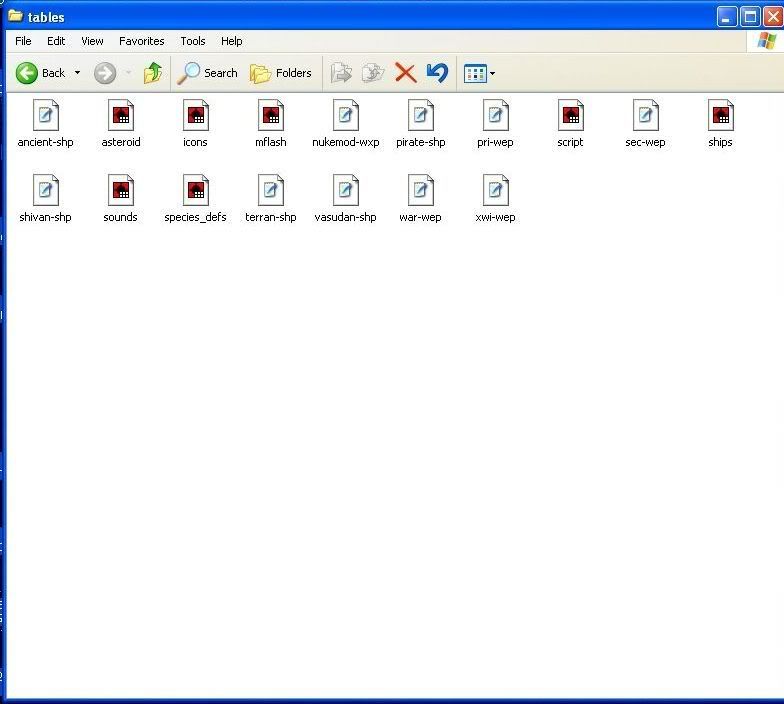
Task: Click the red Delete X icon
Action: pos(406,73)
